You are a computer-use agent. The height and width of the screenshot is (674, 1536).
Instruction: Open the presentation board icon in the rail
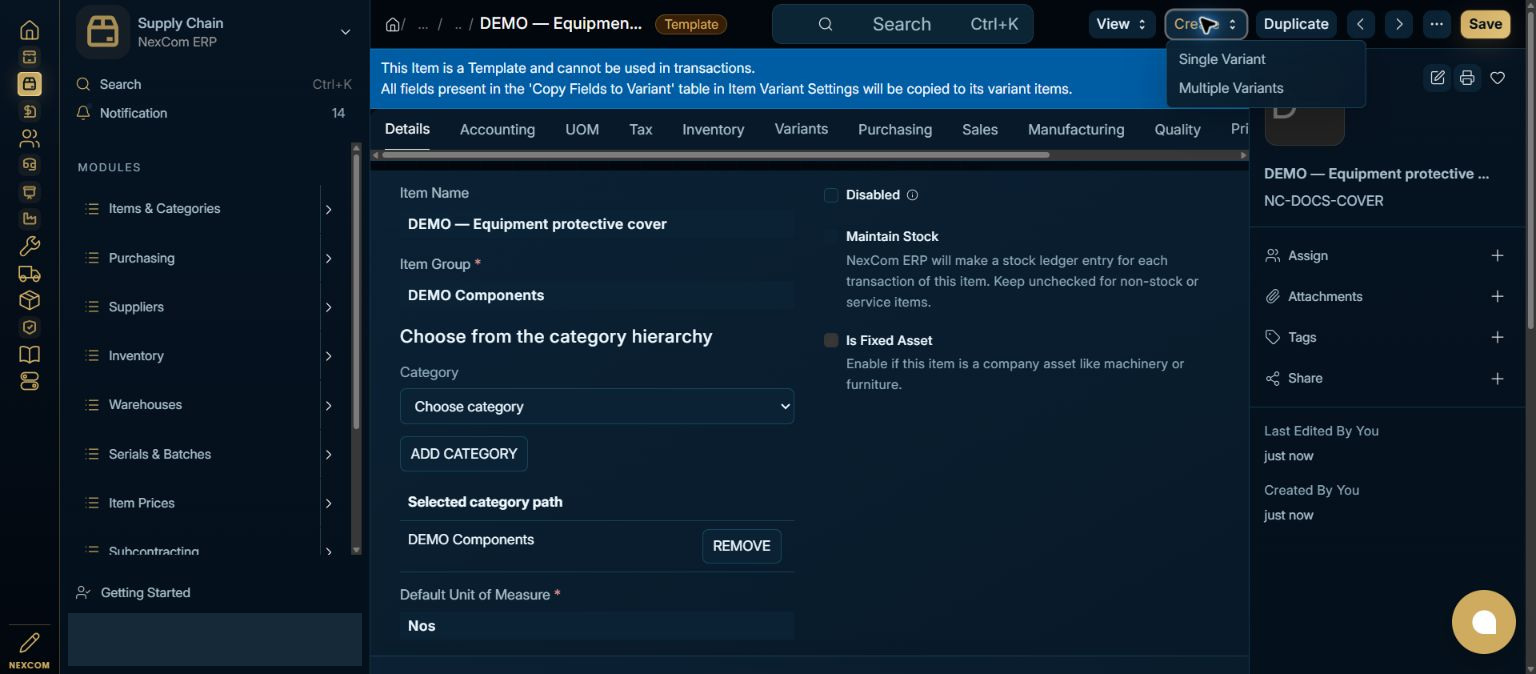coord(29,192)
